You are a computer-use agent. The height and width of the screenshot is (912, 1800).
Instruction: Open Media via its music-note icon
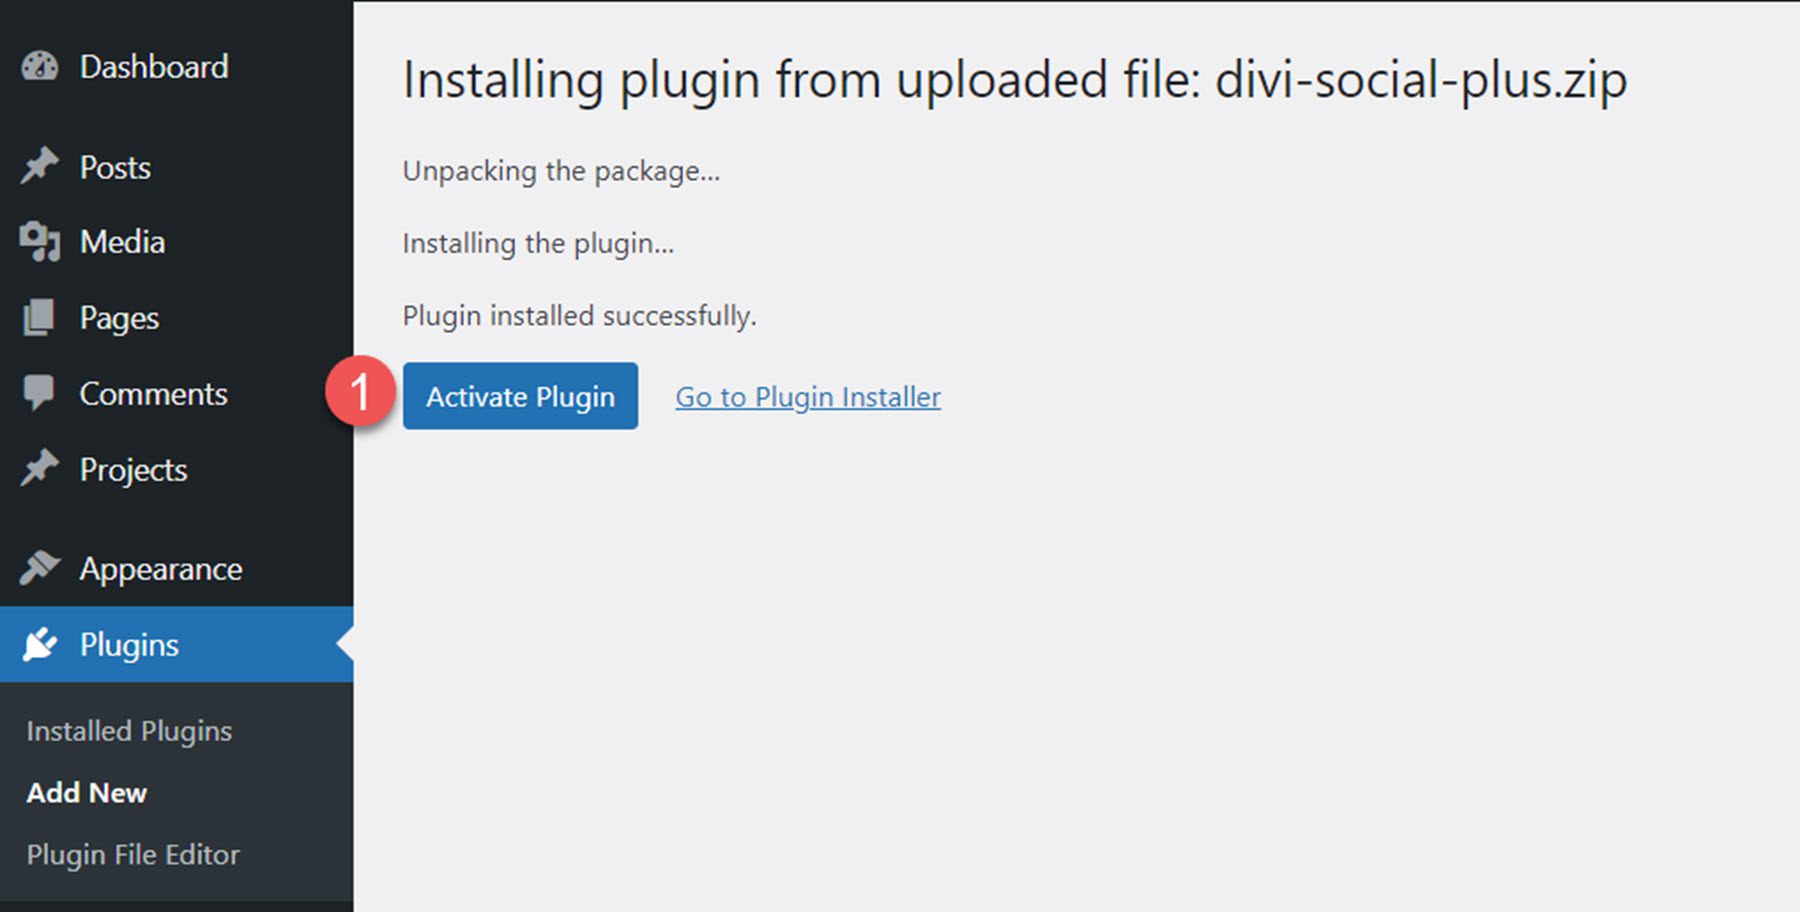40,241
